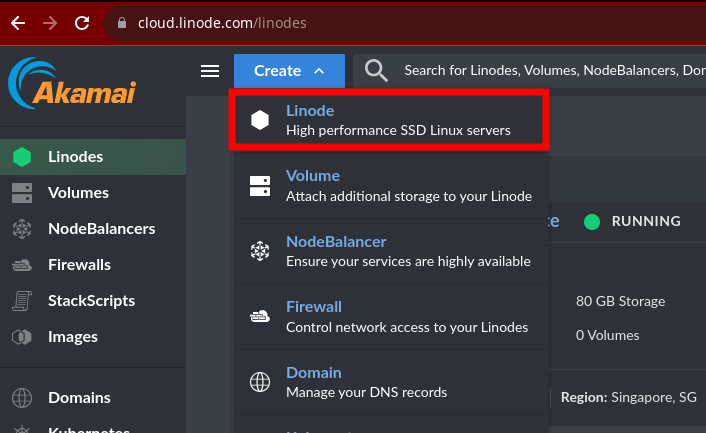Viewport: 706px width, 433px height.
Task: Toggle the Create dropdown button
Action: 289,71
